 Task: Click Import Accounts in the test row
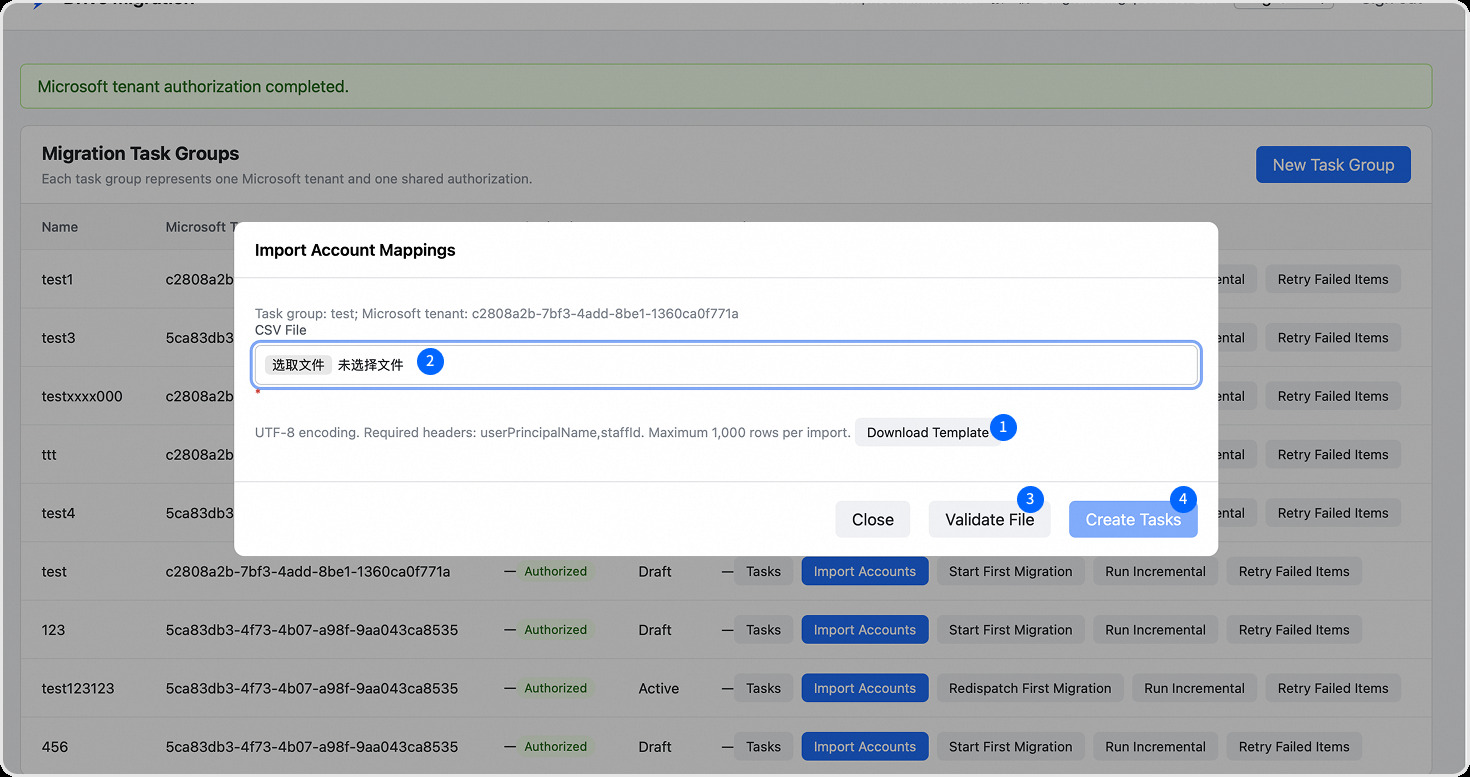point(865,572)
